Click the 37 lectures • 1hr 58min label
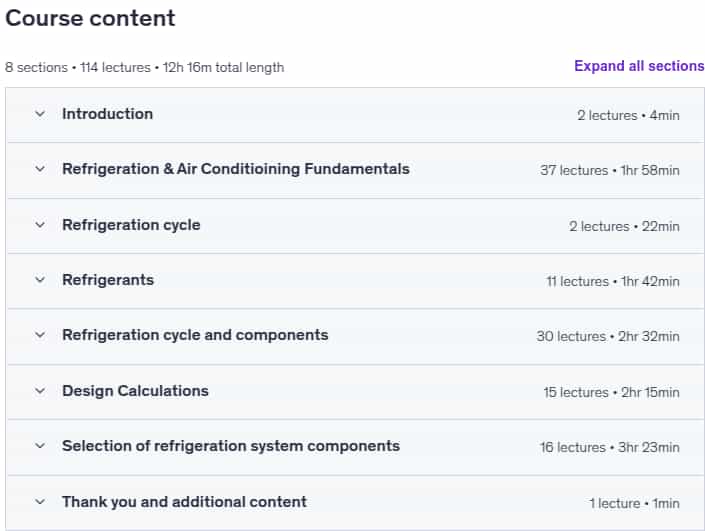705x531 pixels. point(610,170)
